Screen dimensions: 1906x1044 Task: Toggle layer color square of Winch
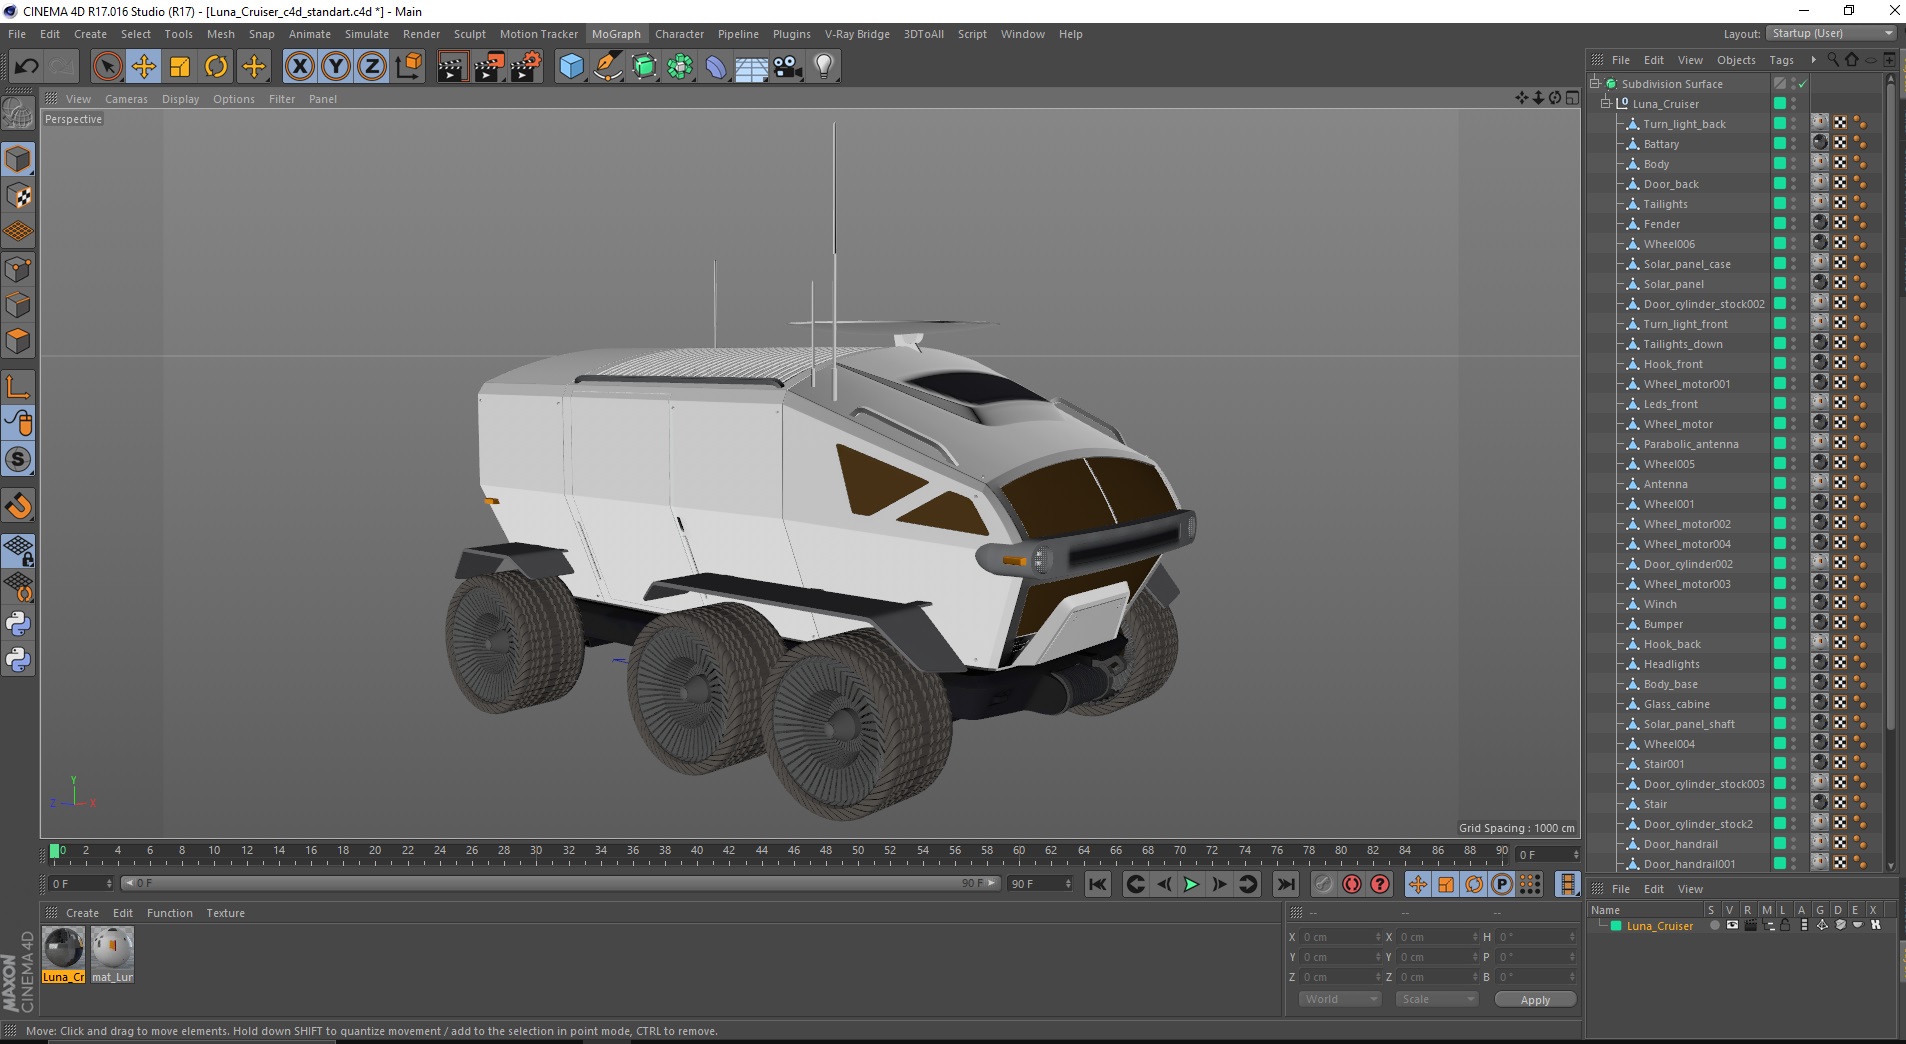coord(1780,604)
